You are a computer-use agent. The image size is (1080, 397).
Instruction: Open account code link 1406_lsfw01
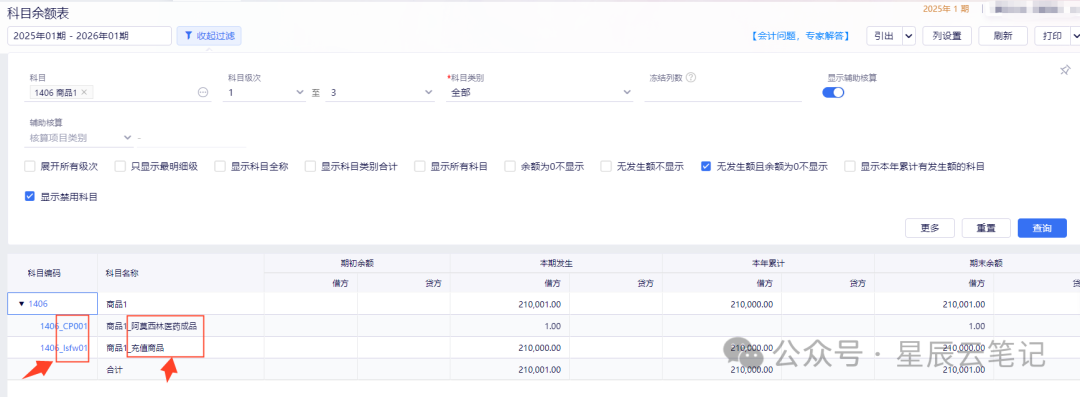click(63, 348)
